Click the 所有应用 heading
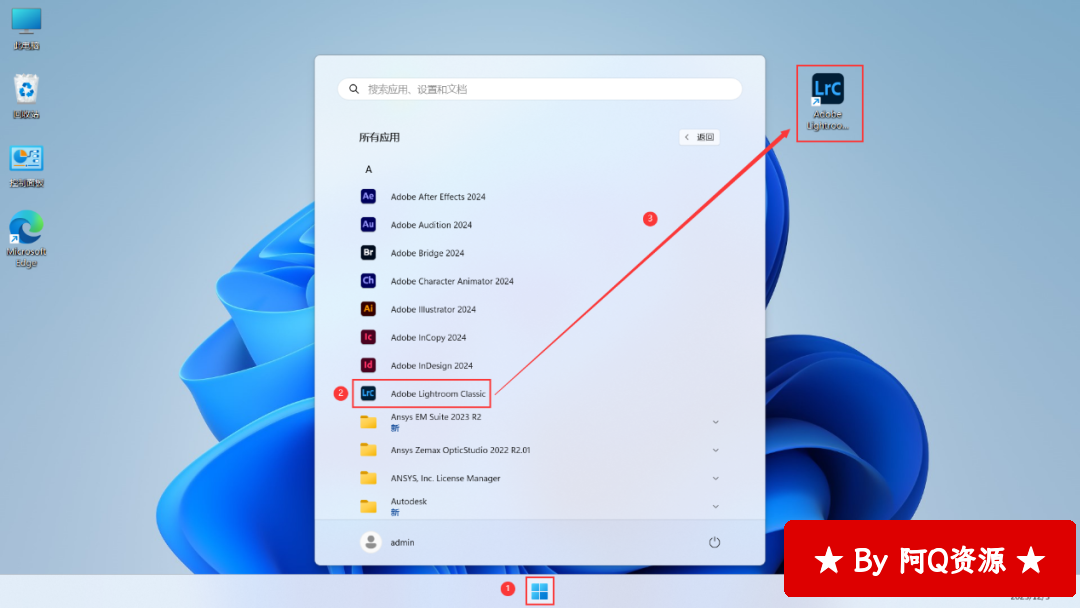 (380, 138)
